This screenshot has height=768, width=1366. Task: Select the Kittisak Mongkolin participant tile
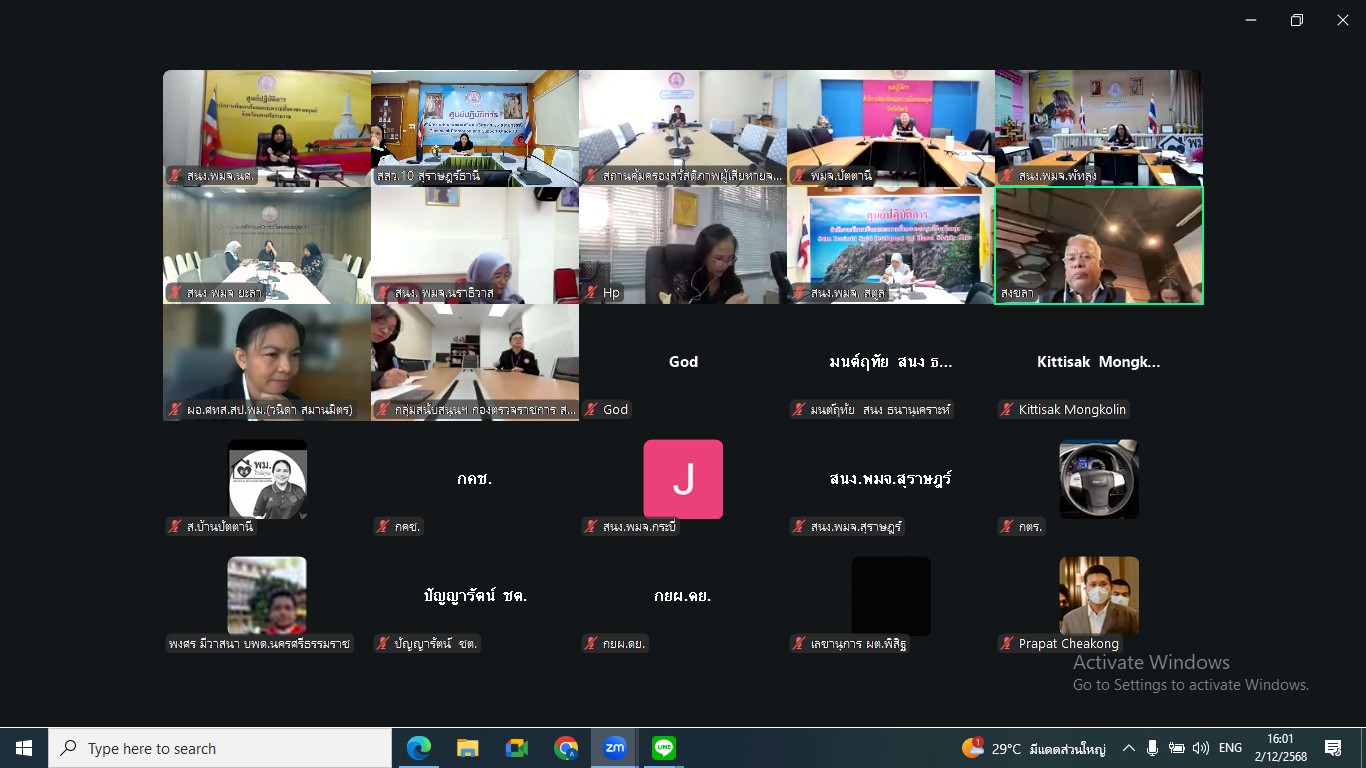1099,363
